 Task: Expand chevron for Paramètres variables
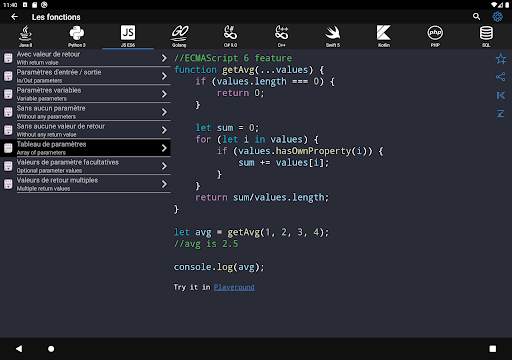pyautogui.click(x=164, y=94)
